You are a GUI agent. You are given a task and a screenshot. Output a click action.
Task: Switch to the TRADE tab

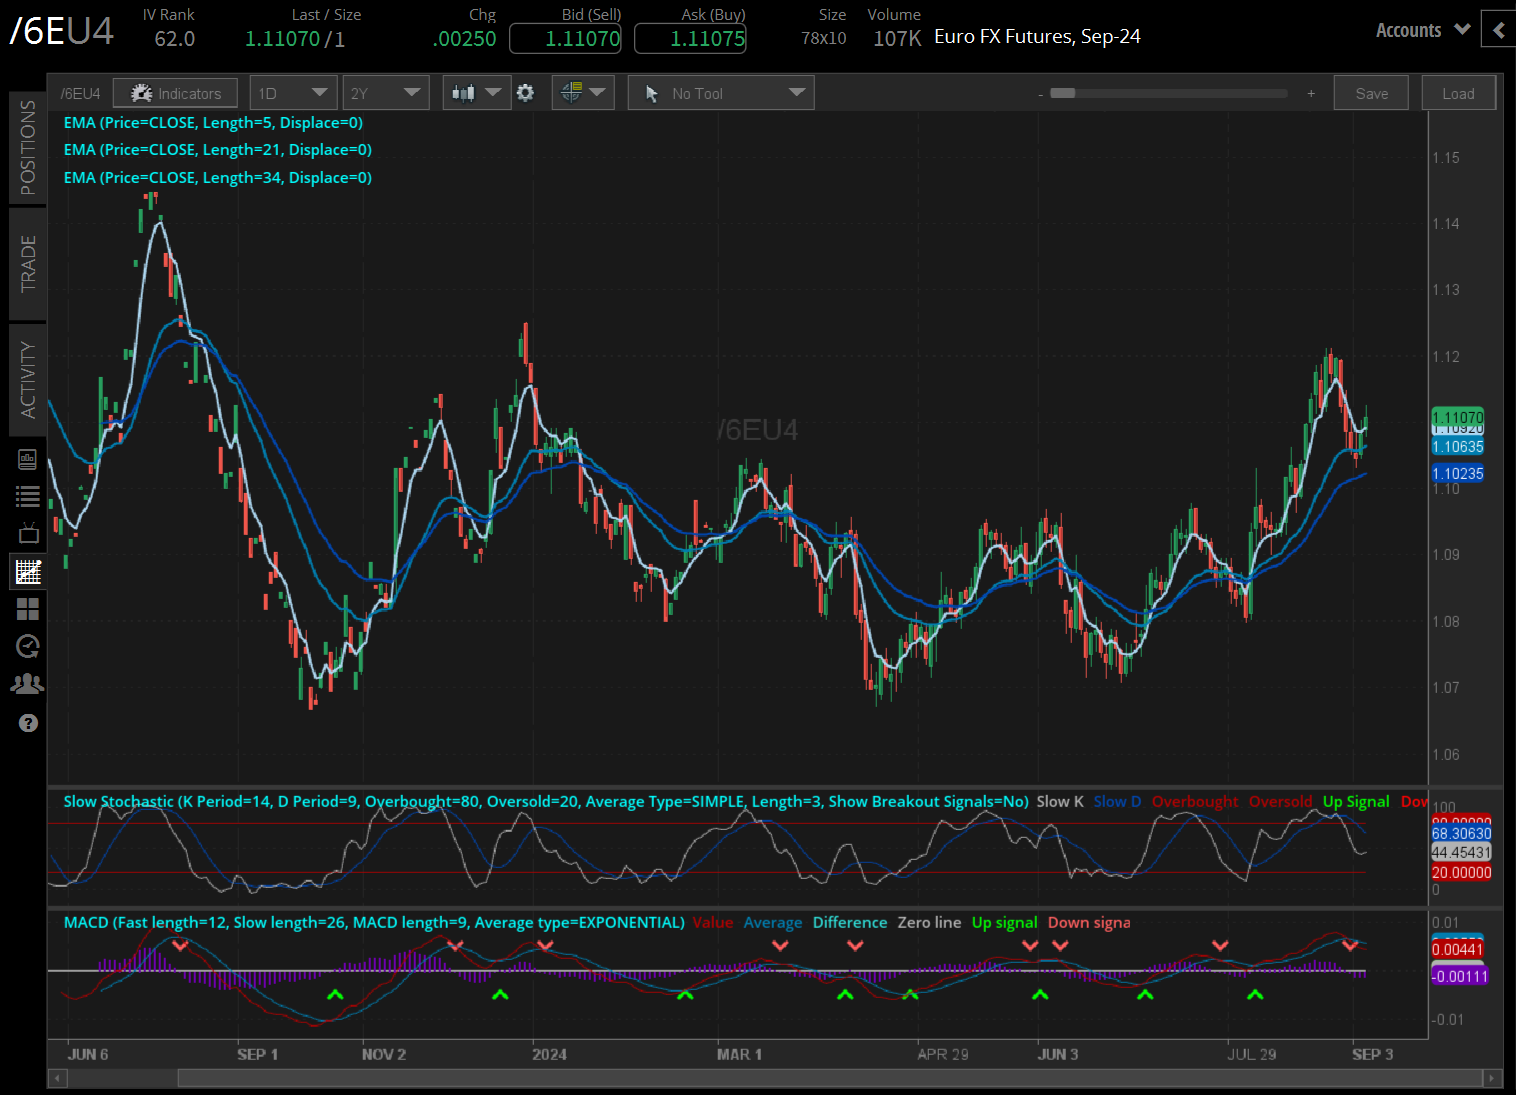(27, 264)
